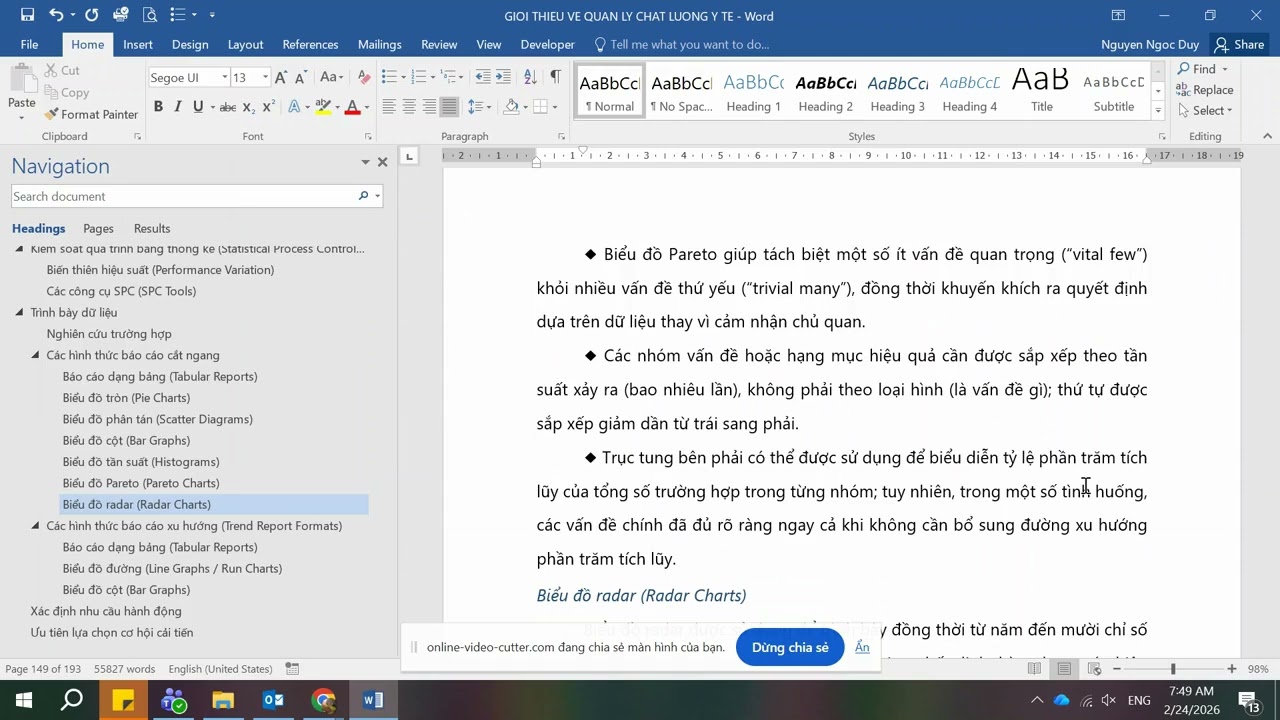Click the Search document field
Screen dimensions: 1280x720
coord(184,196)
